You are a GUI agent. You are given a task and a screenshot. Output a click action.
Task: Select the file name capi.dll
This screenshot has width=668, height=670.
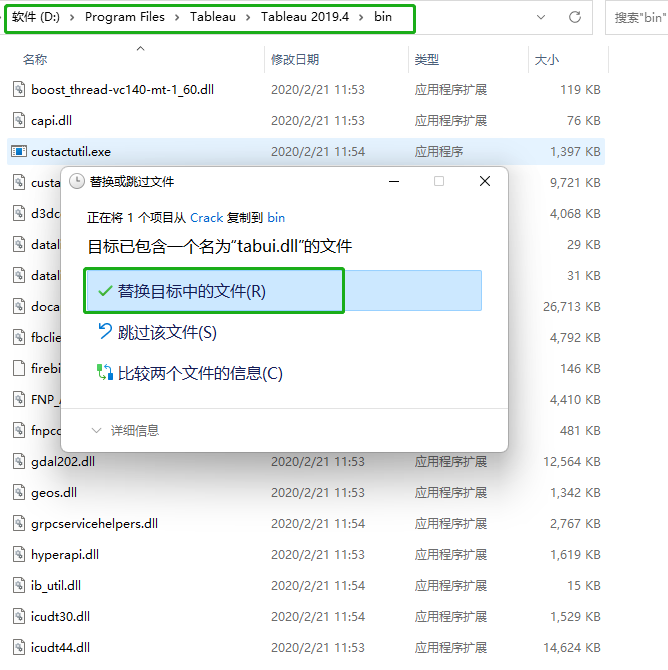click(51, 121)
